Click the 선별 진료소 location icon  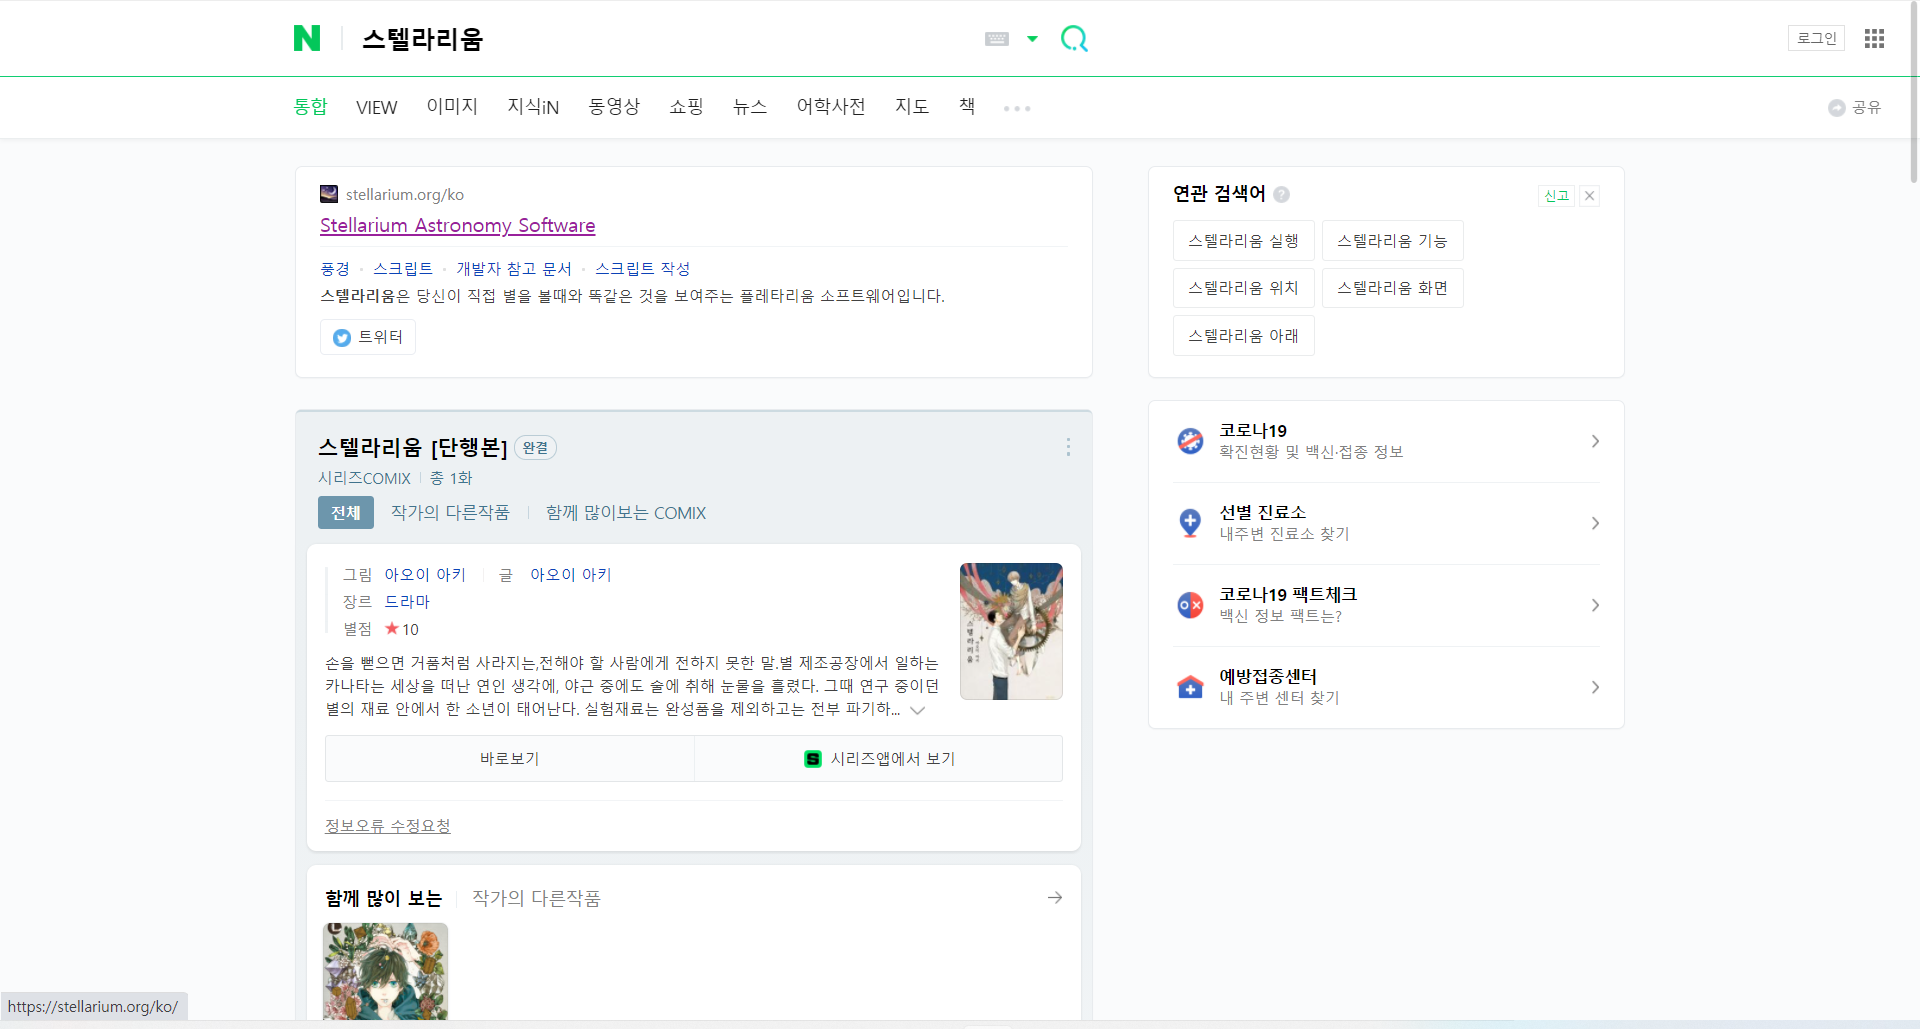(1190, 523)
